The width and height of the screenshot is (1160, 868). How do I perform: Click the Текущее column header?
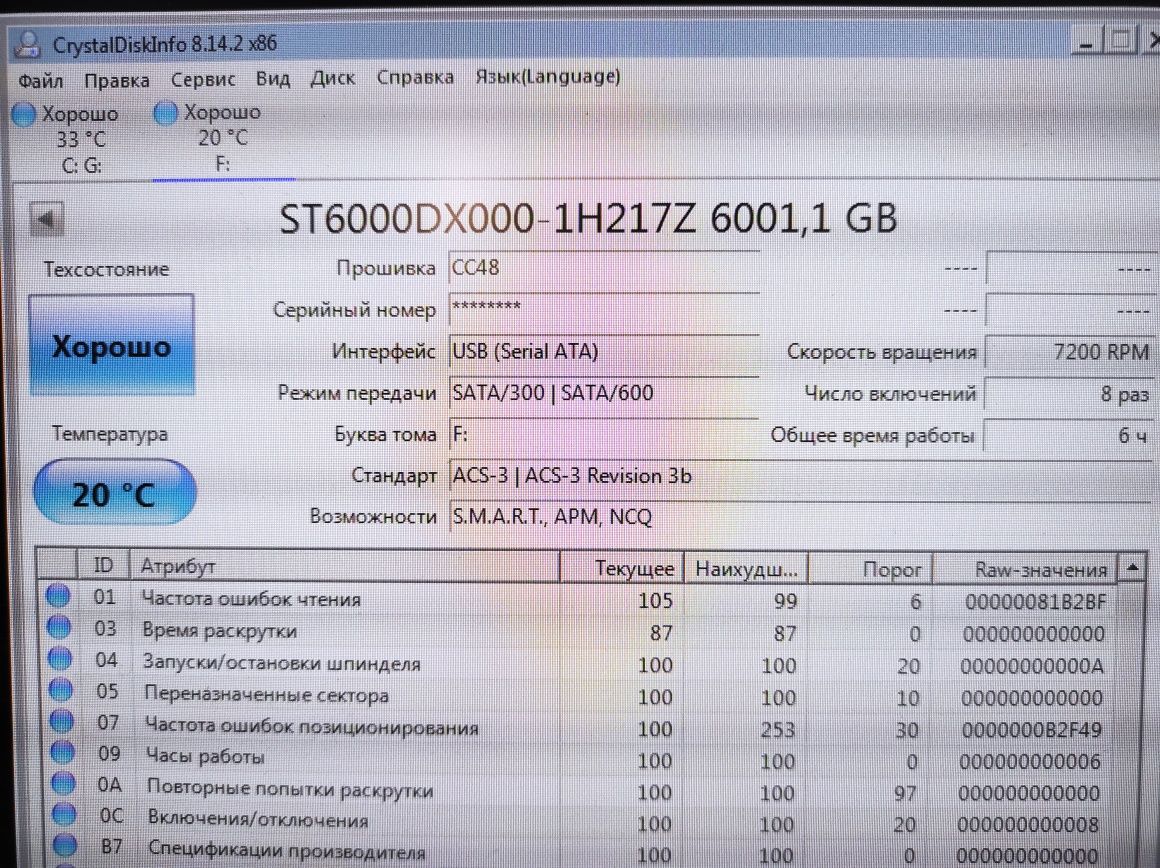621,568
